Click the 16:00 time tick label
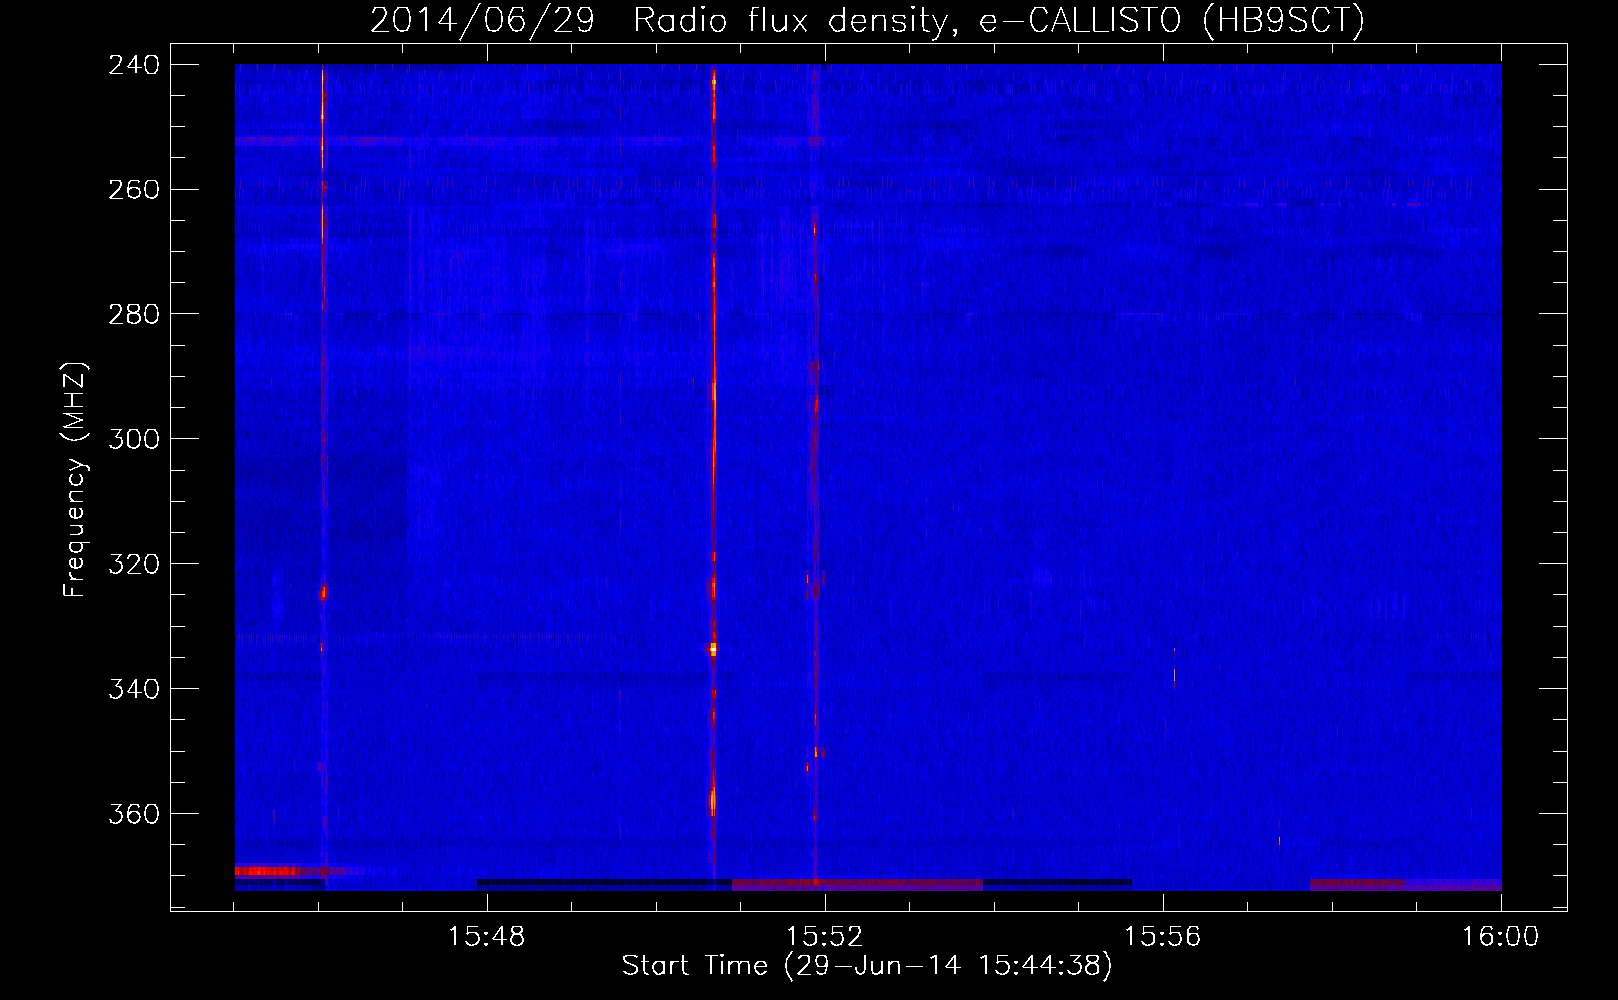Viewport: 1618px width, 1000px height. tap(1500, 937)
